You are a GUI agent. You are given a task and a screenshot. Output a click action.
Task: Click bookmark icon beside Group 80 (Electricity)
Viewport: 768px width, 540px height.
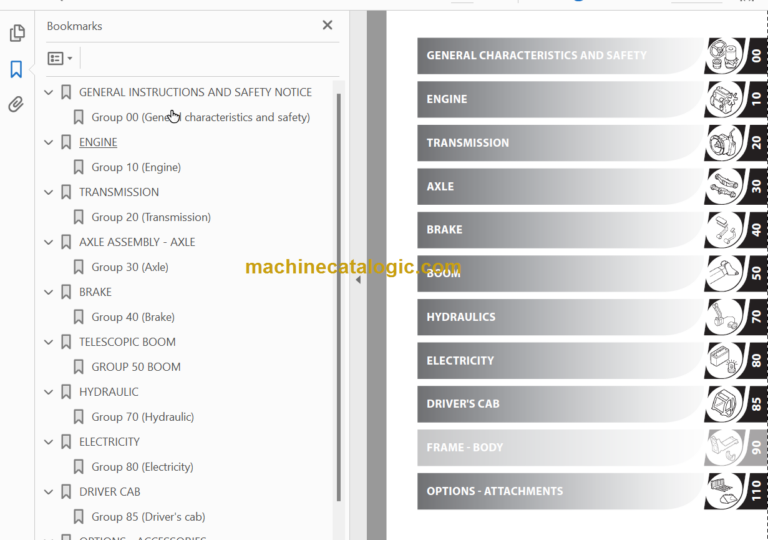point(78,467)
